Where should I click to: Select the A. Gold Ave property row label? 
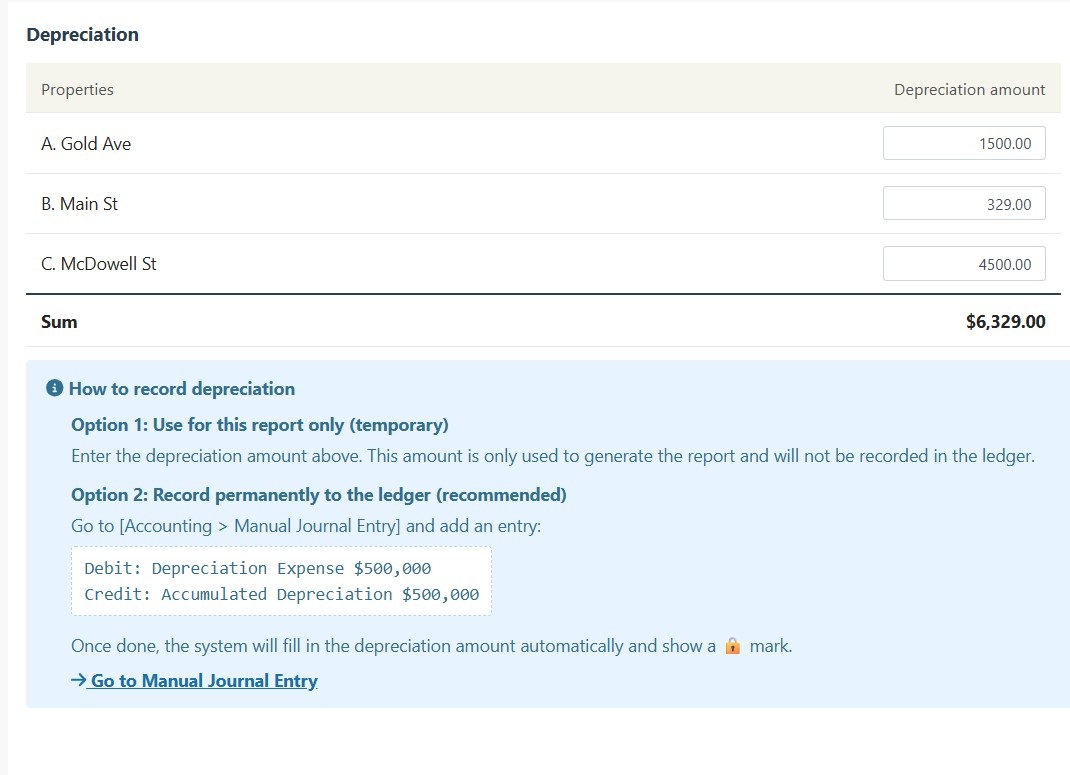[86, 144]
